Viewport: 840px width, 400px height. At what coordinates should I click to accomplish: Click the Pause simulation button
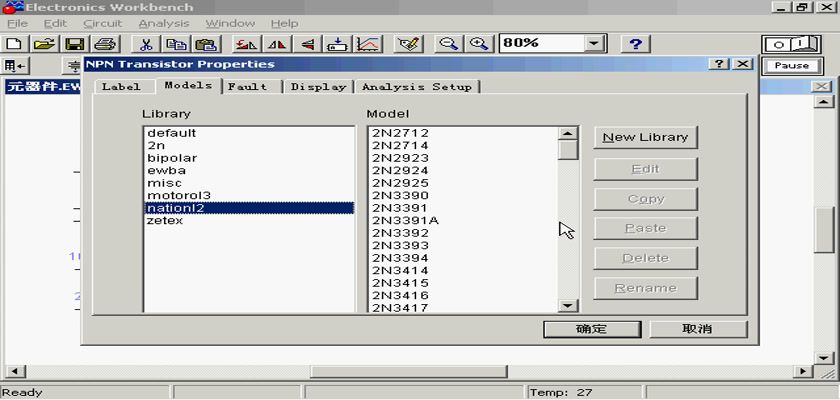point(791,66)
